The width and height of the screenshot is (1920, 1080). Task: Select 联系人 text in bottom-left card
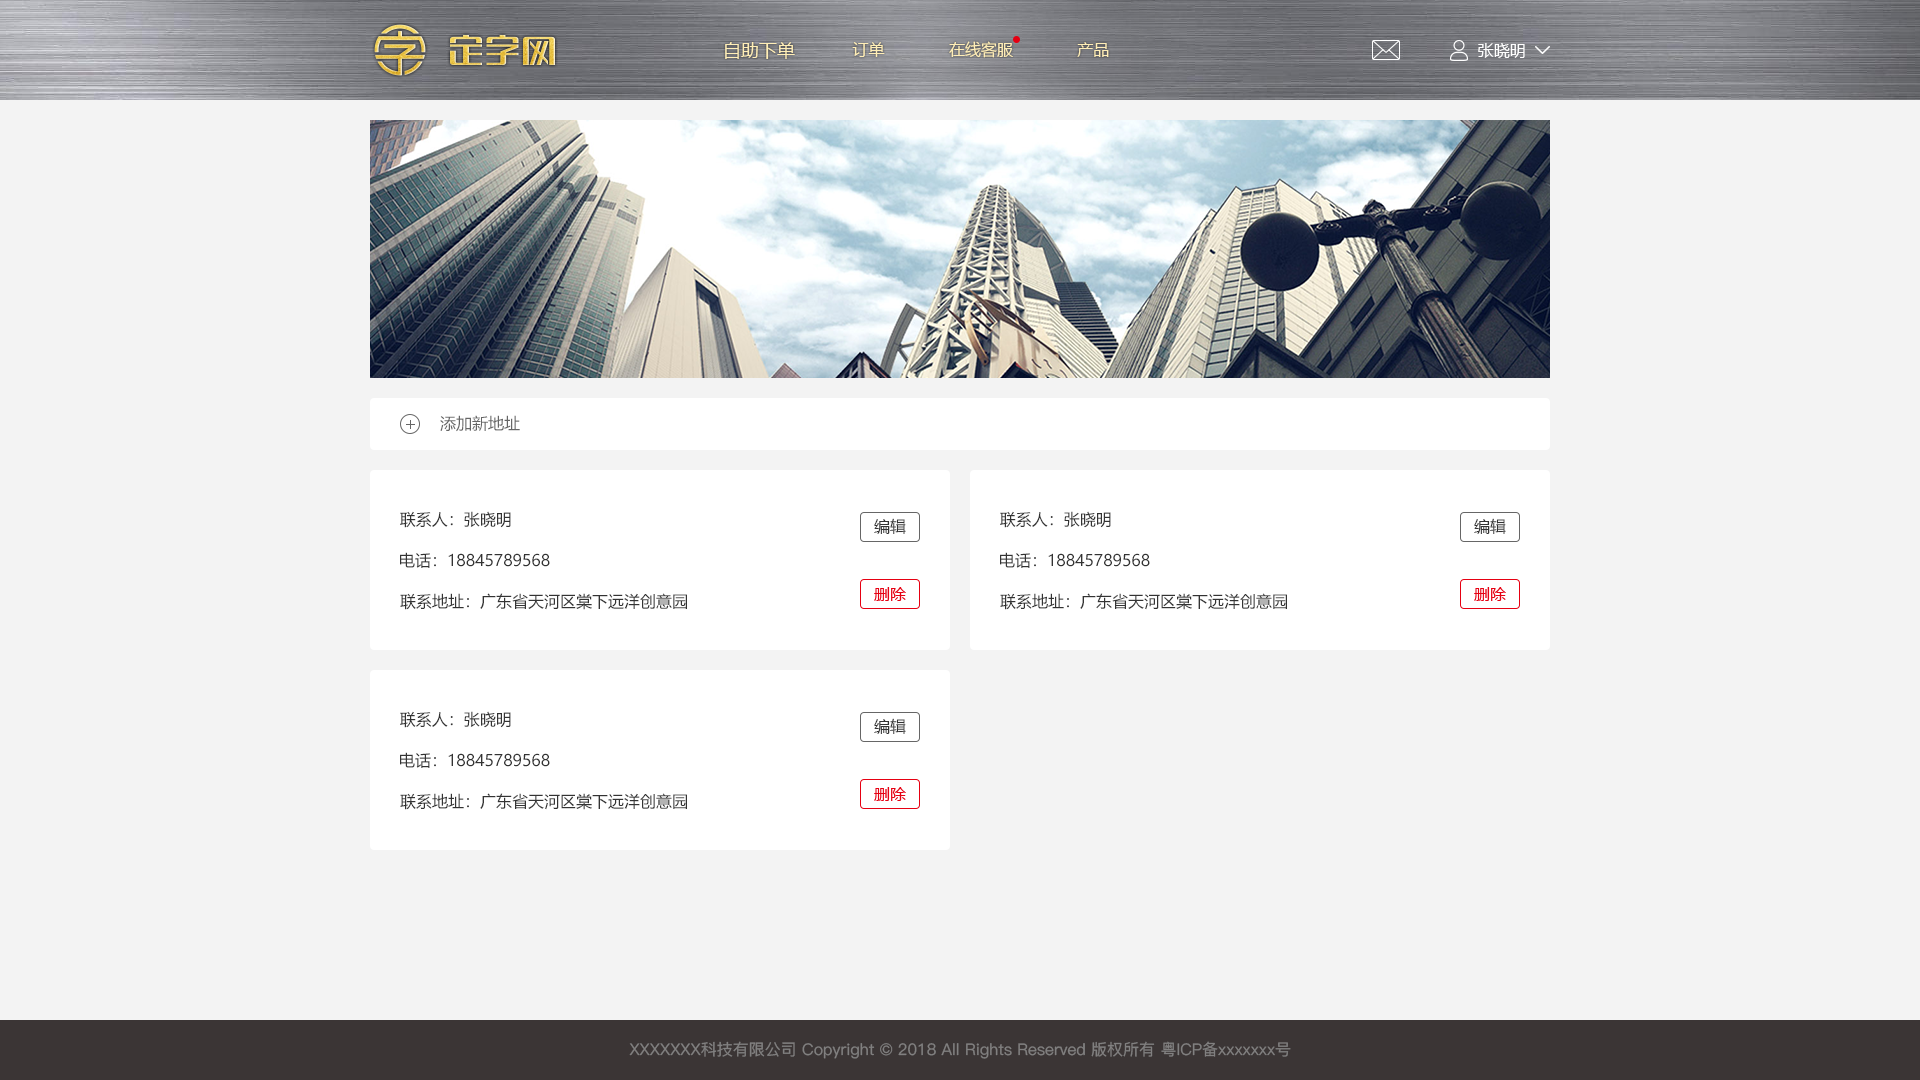point(456,720)
